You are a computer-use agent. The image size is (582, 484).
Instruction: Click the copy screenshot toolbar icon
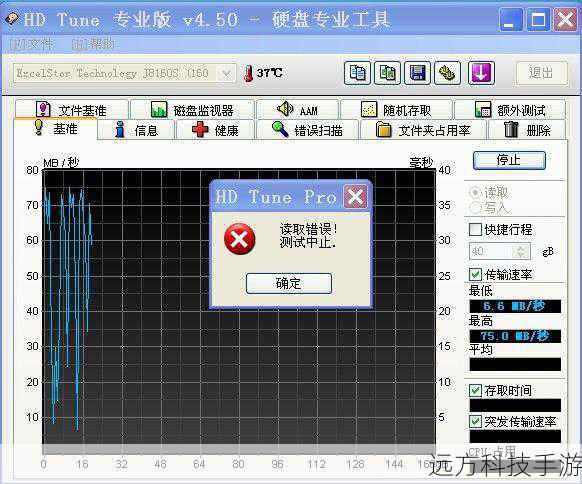[387, 73]
